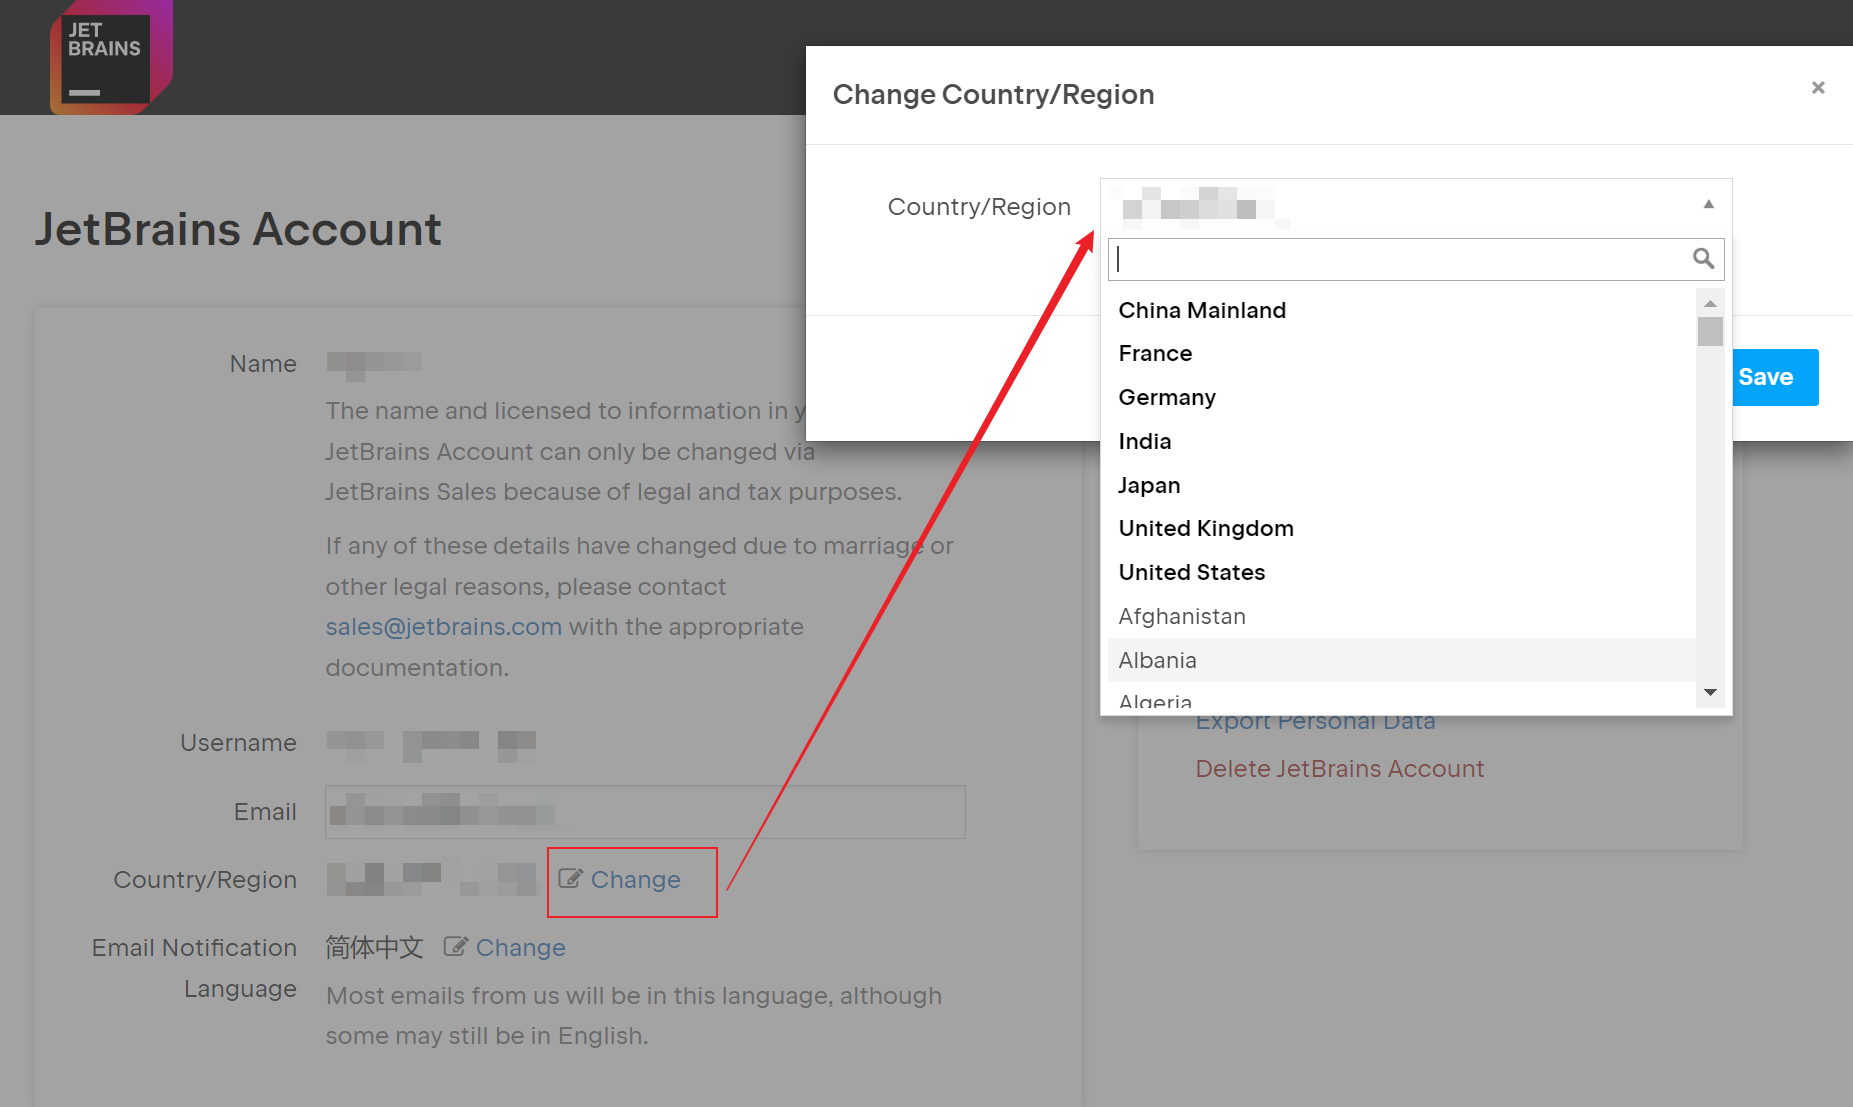Choose Germany in the country list

point(1401,398)
